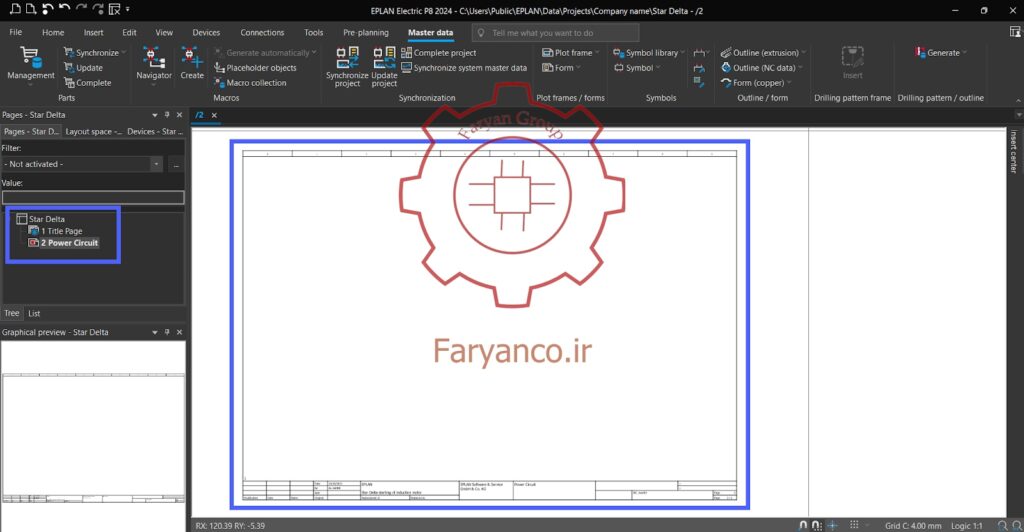
Task: Click the zoom magnifier icon in status bar
Action: click(1003, 525)
